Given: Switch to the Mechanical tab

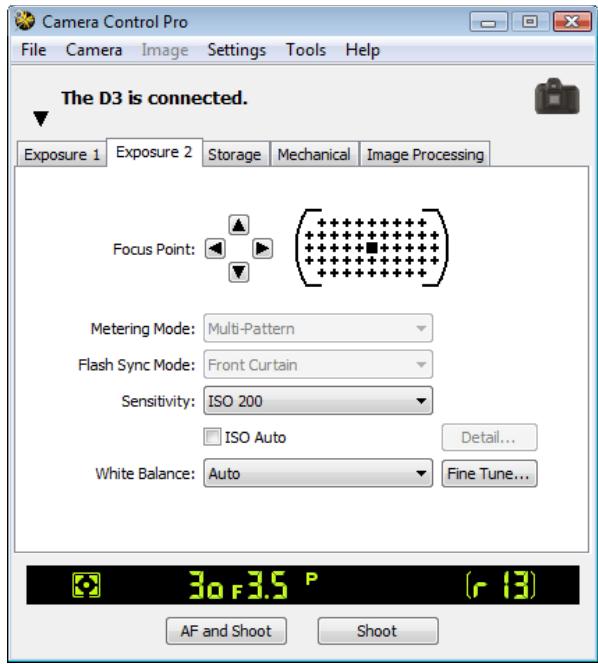Looking at the screenshot, I should pos(314,154).
